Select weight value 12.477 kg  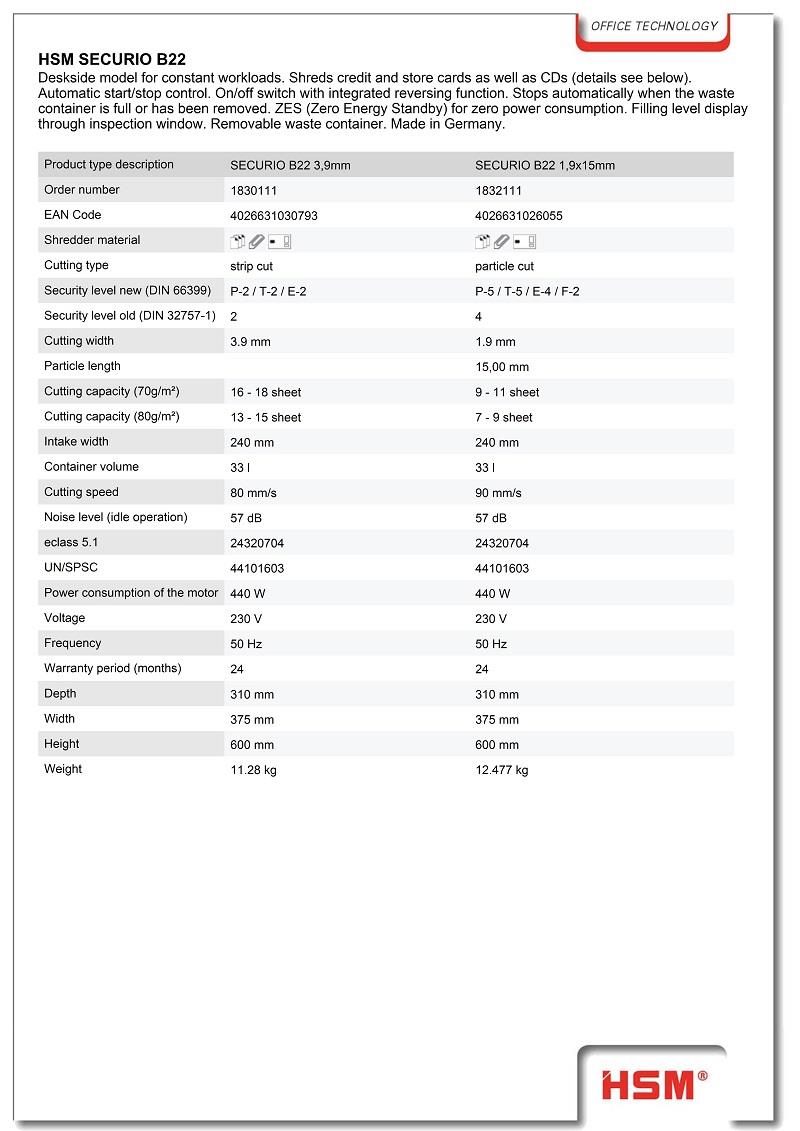pyautogui.click(x=501, y=770)
